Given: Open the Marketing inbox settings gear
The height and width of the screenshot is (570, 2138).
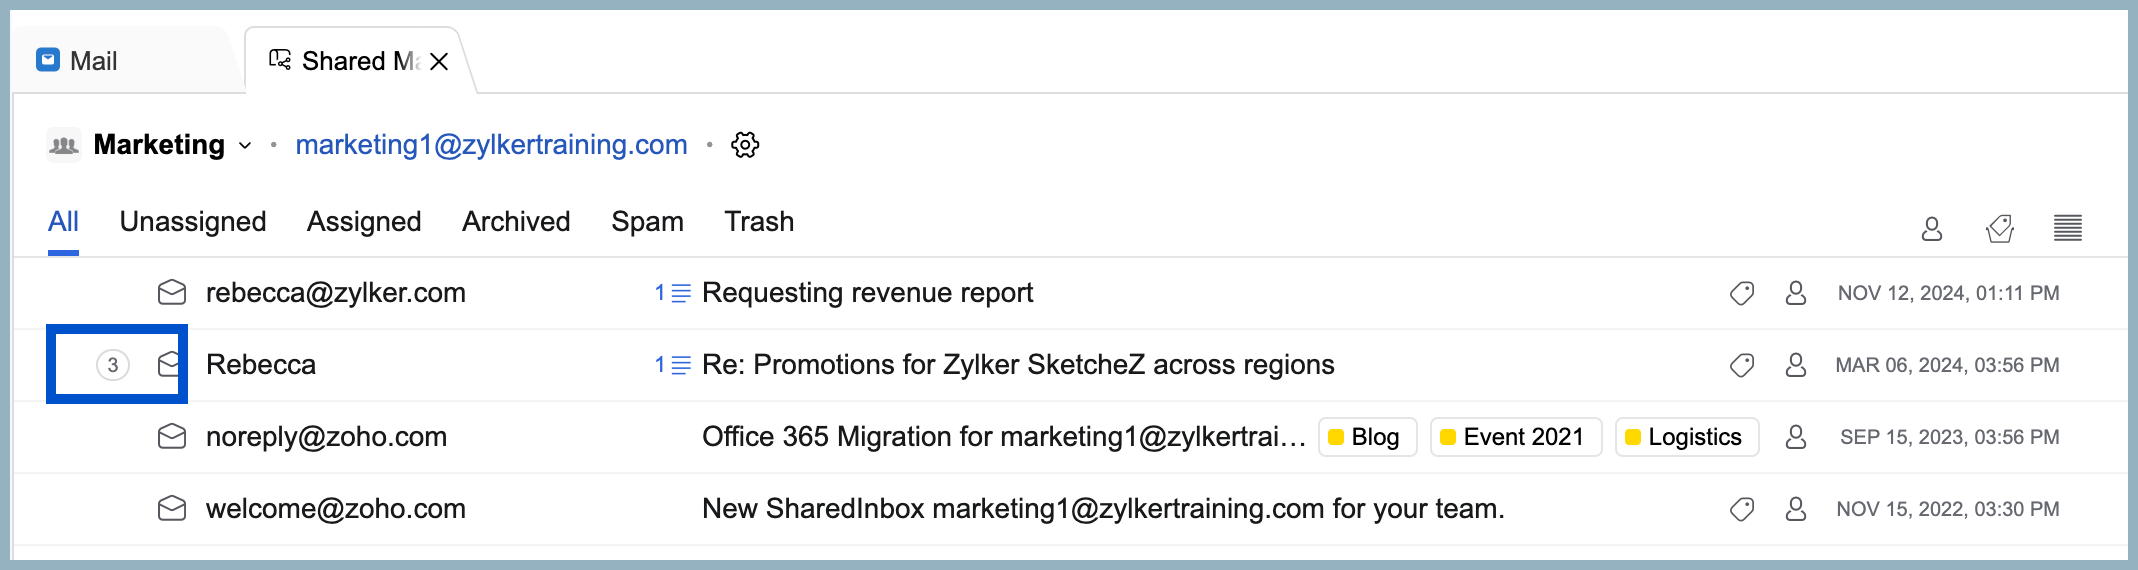Looking at the screenshot, I should click(x=745, y=145).
